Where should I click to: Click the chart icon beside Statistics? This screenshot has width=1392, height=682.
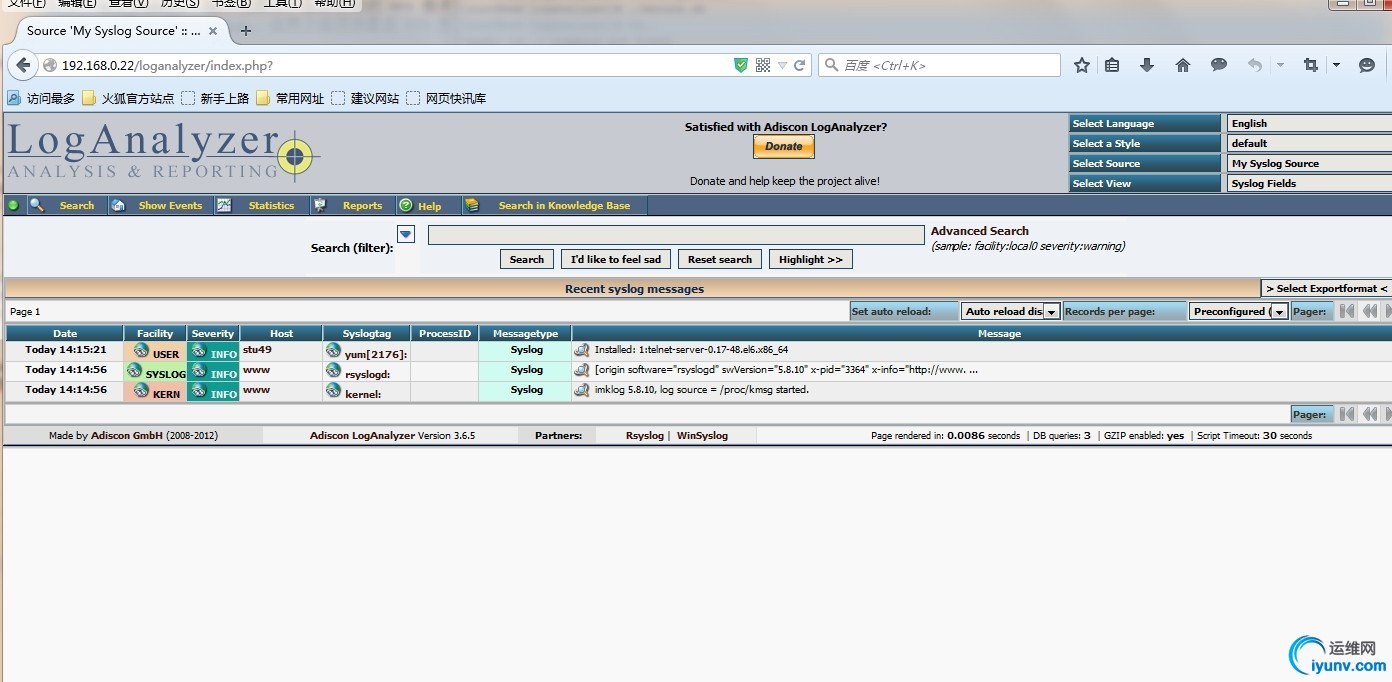pyautogui.click(x=224, y=205)
